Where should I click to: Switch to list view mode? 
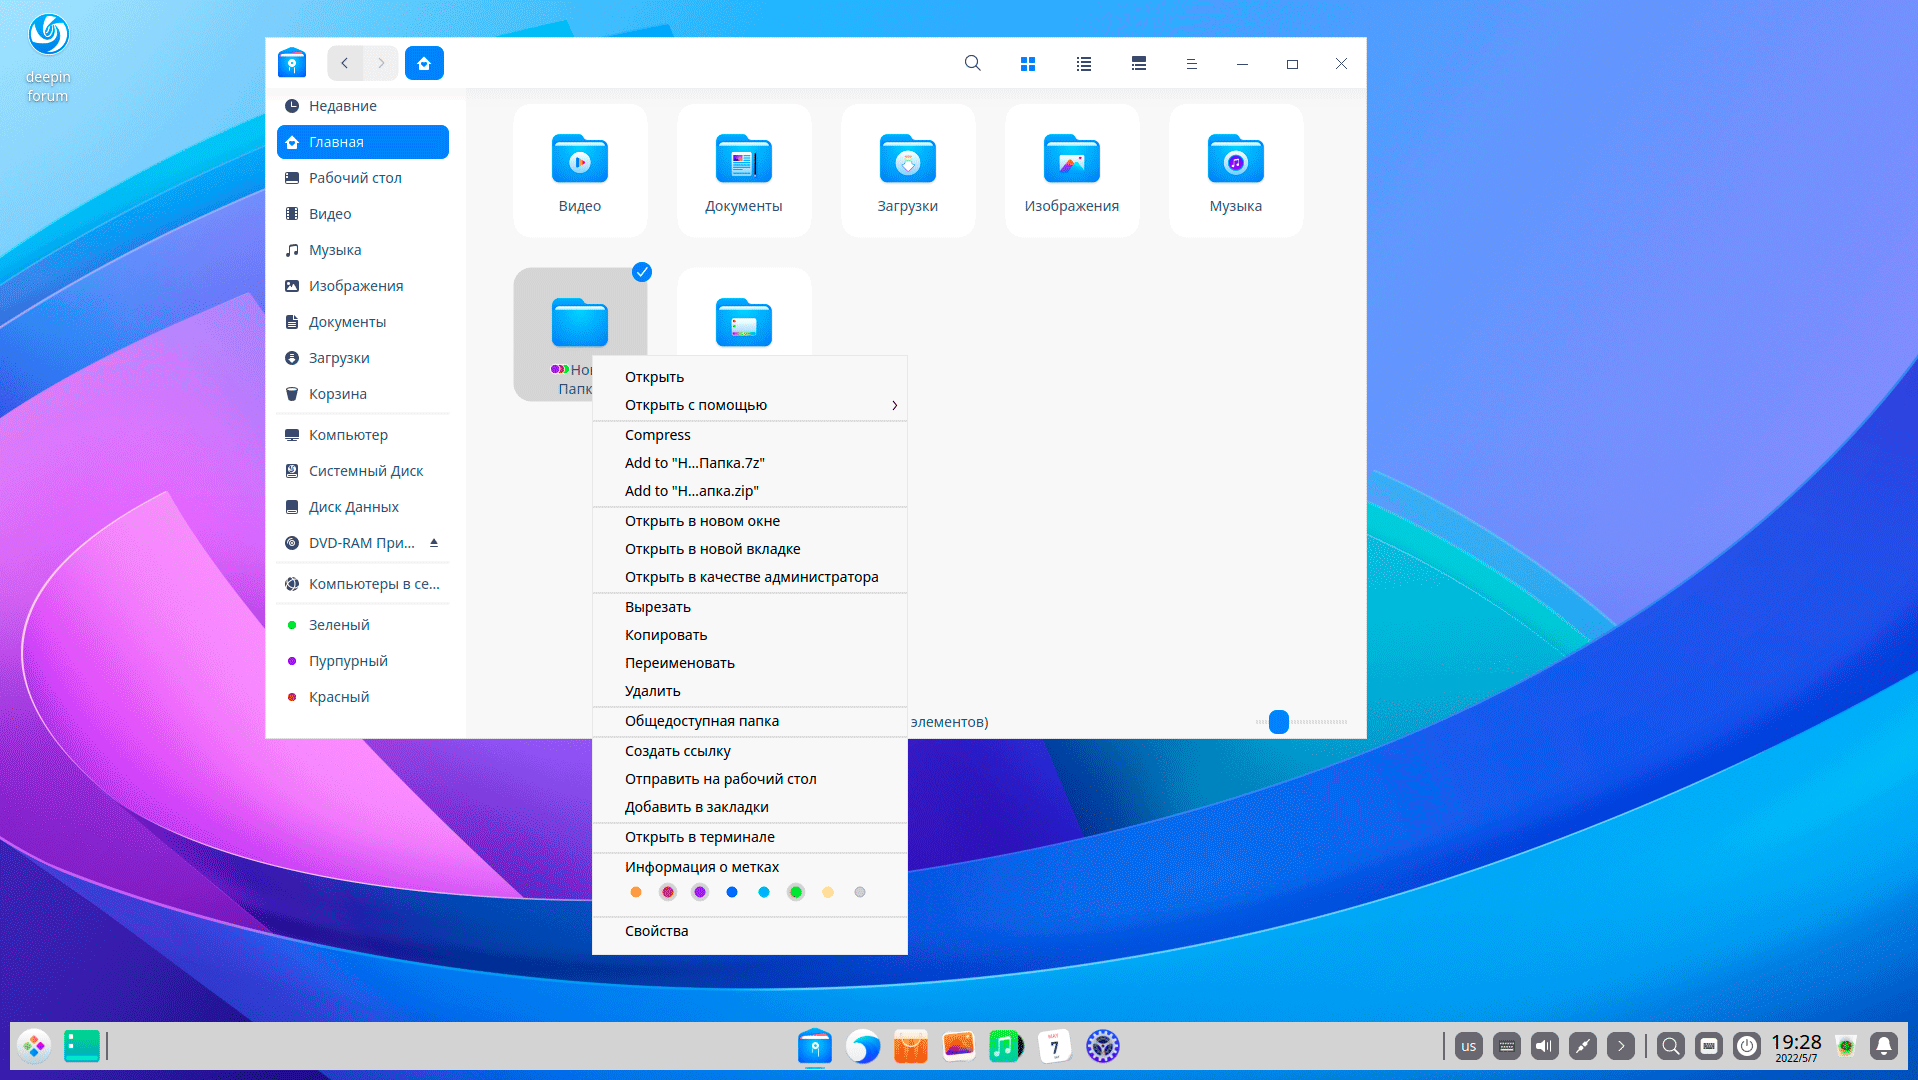(1083, 64)
